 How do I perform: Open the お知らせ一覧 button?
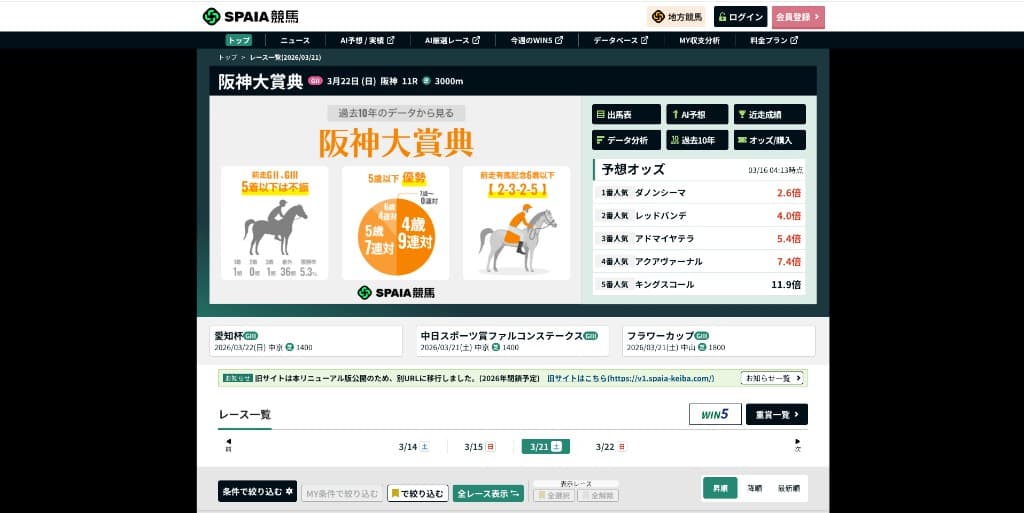(x=772, y=378)
